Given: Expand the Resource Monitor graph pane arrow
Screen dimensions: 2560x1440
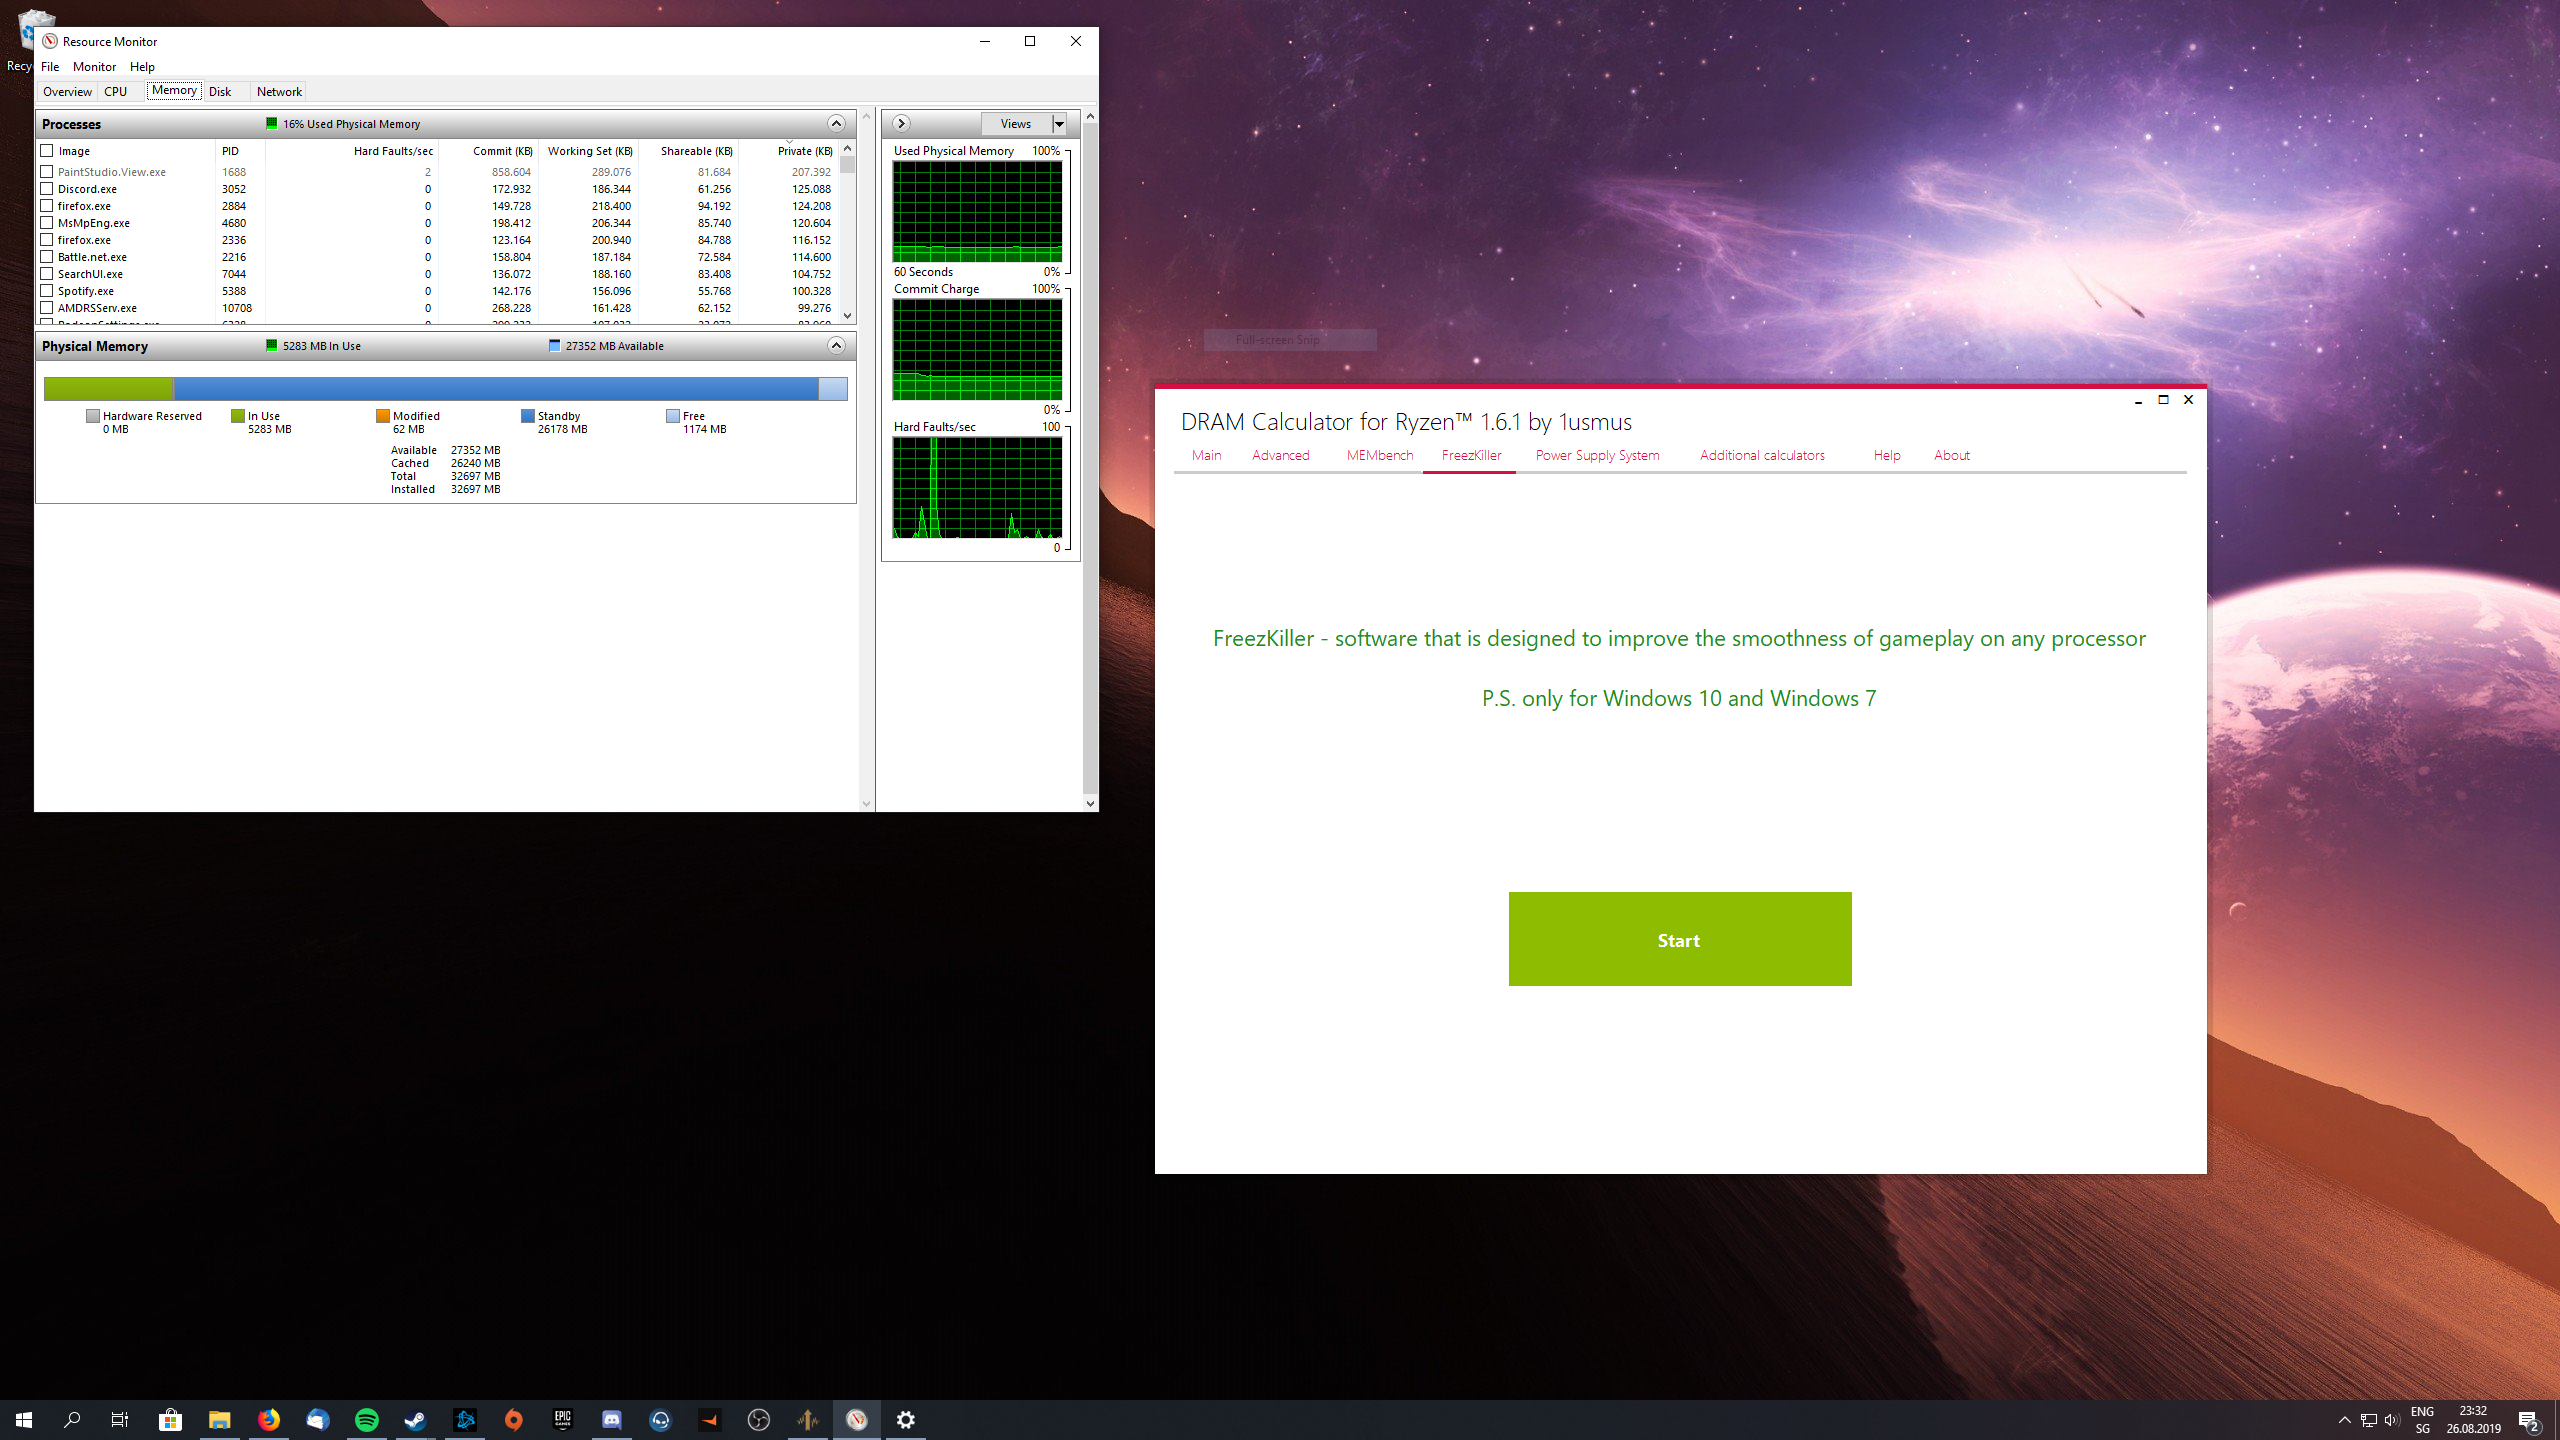Looking at the screenshot, I should [x=901, y=124].
